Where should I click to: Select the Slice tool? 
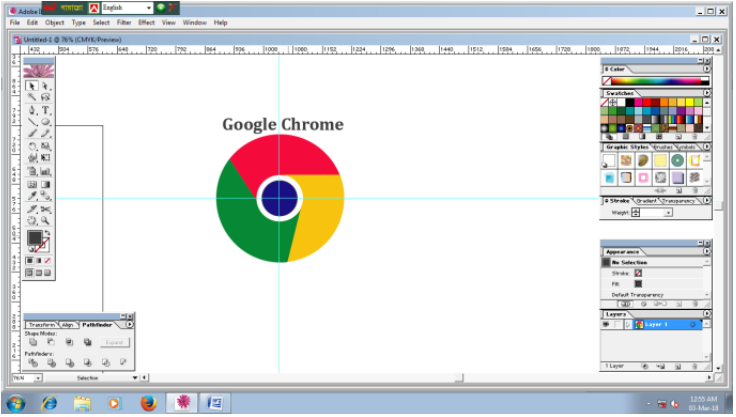pos(31,209)
